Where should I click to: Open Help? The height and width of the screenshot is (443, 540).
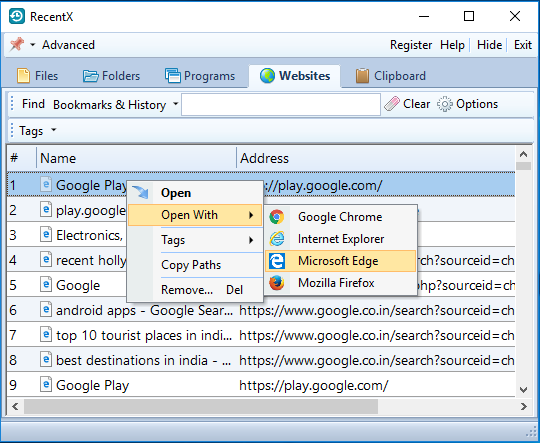pos(452,45)
